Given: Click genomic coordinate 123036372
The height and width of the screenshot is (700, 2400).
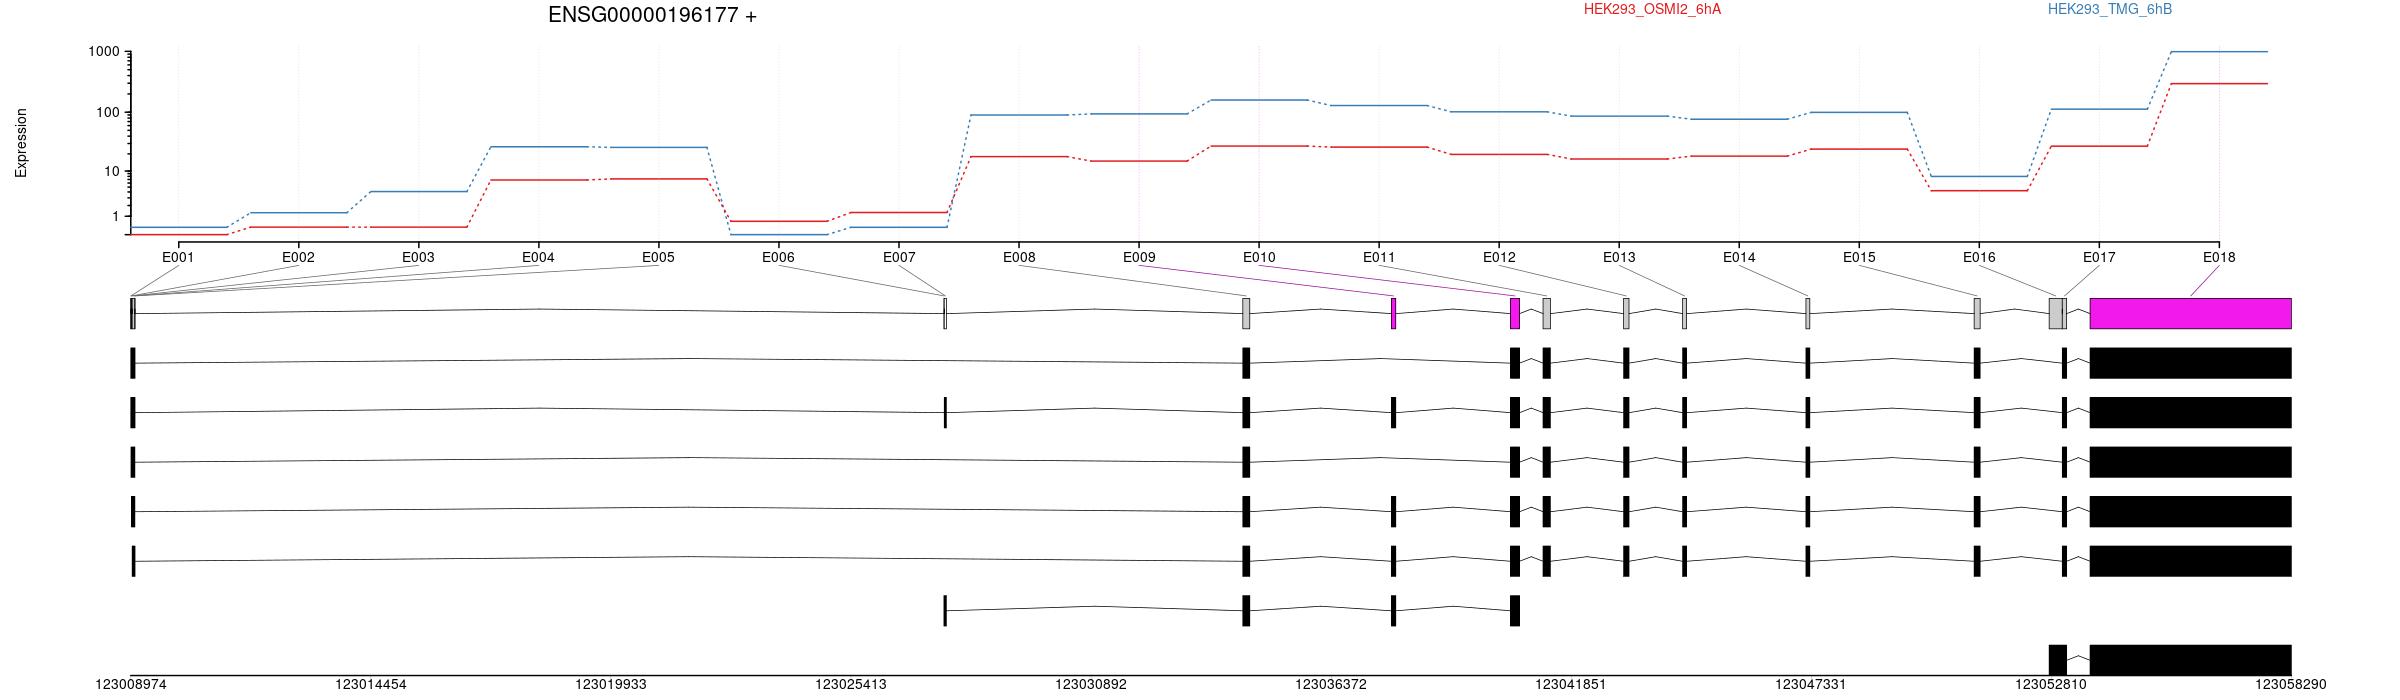Looking at the screenshot, I should pos(1331,685).
